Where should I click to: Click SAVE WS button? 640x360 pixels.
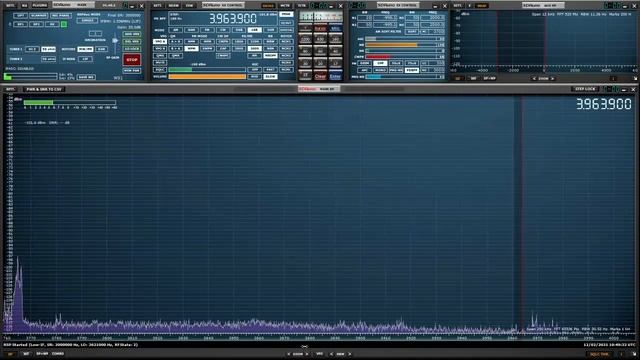86,77
